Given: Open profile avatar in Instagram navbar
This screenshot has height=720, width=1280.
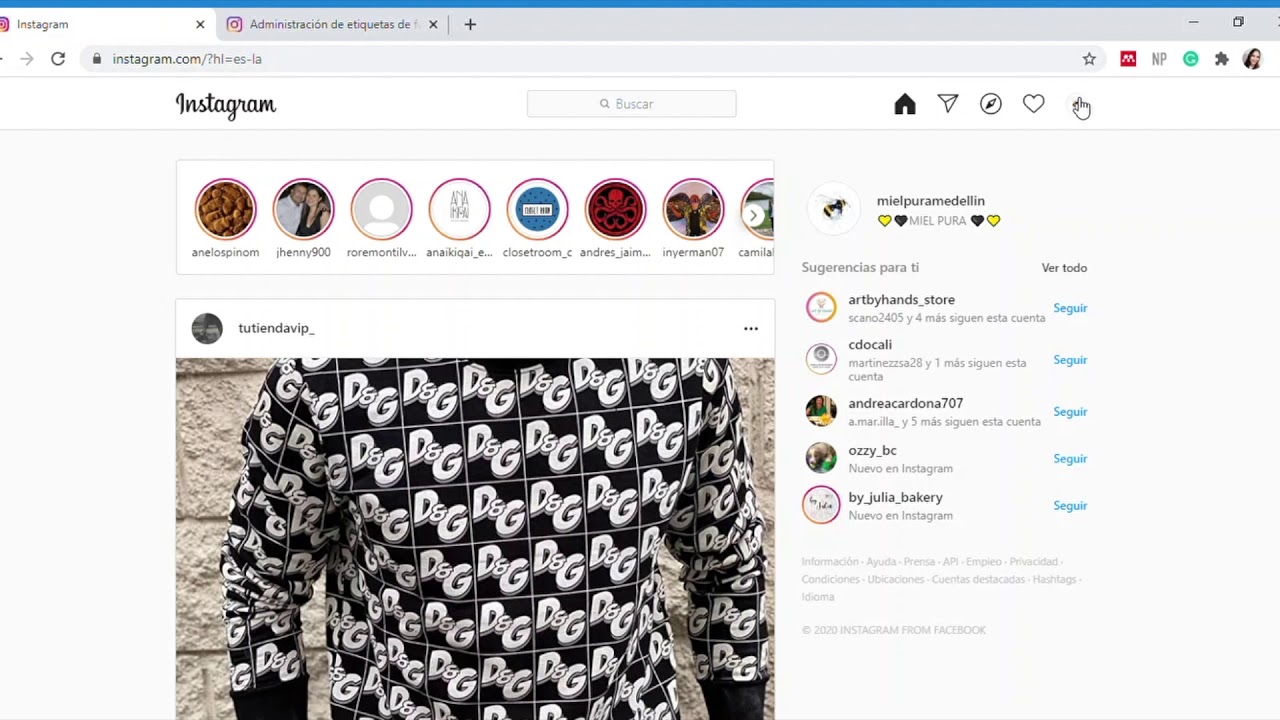Looking at the screenshot, I should point(1077,104).
